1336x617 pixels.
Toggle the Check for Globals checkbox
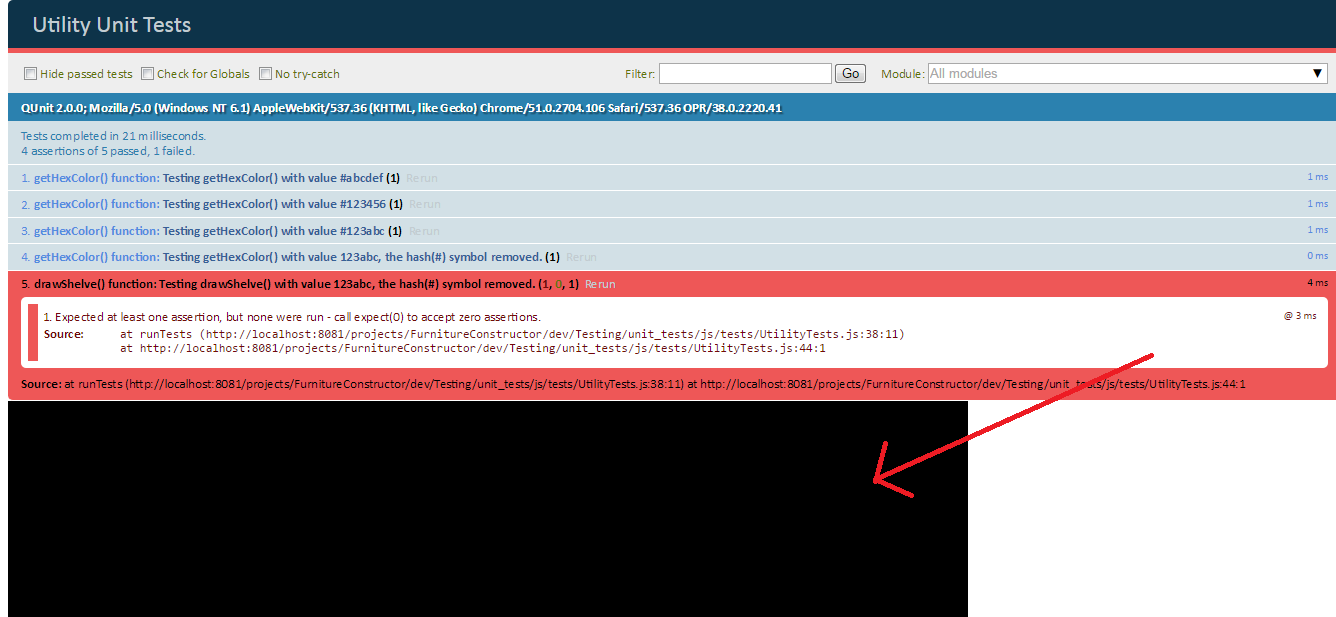[148, 73]
